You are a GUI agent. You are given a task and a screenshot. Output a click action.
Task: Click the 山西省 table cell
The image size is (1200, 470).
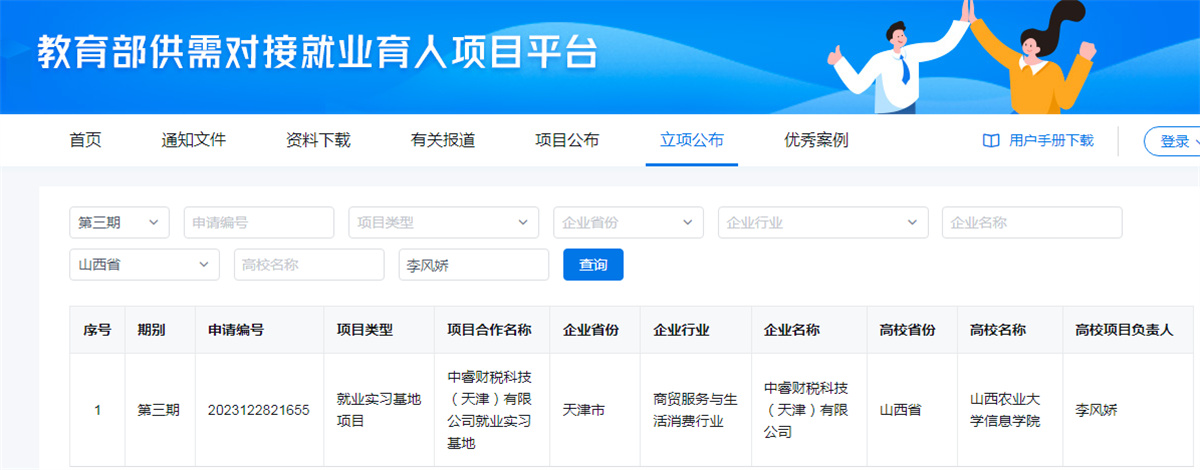pos(911,410)
